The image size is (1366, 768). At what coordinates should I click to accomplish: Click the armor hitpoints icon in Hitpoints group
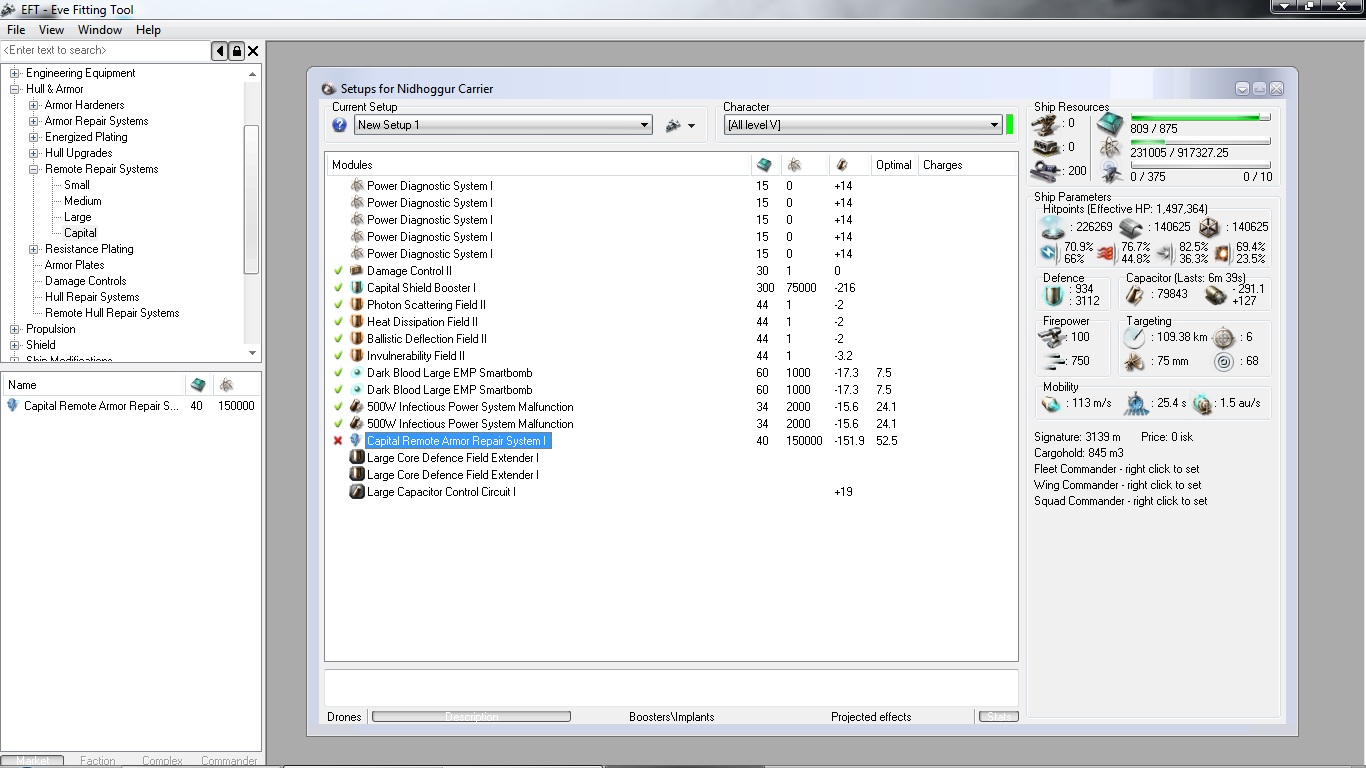click(1131, 227)
